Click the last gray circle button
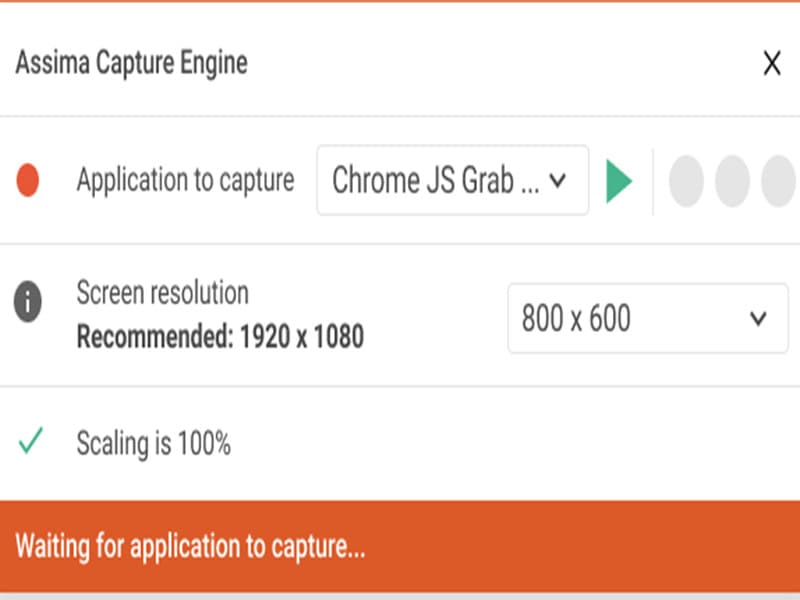800x600 pixels. pos(778,182)
